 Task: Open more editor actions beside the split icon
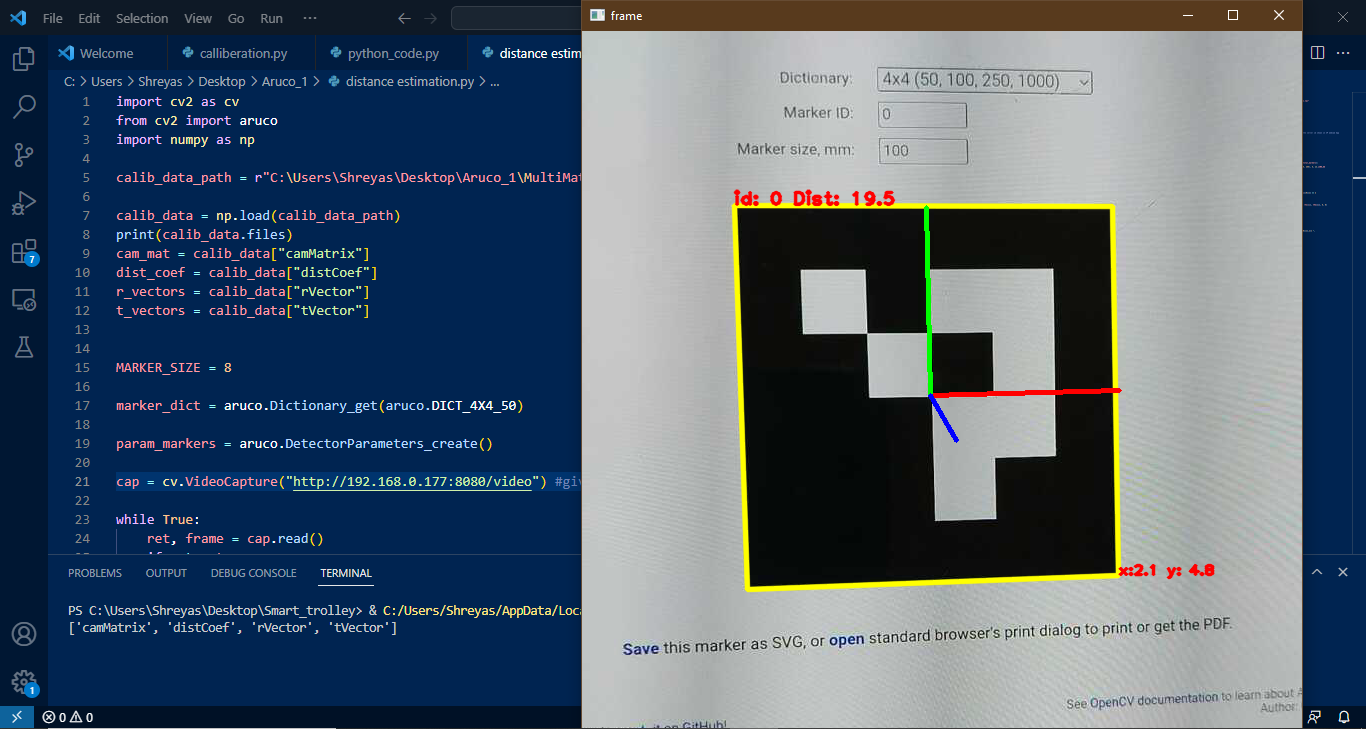click(x=1345, y=53)
